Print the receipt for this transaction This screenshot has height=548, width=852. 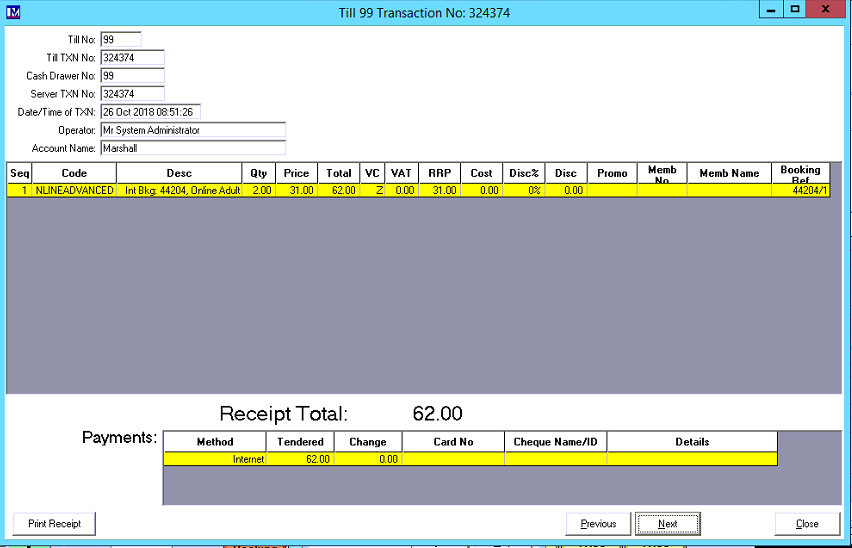(x=54, y=524)
